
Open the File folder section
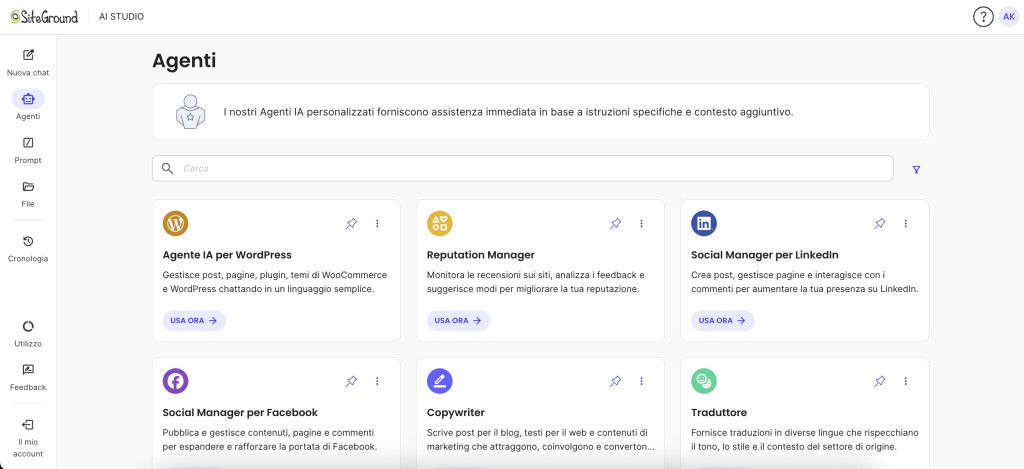coord(28,194)
